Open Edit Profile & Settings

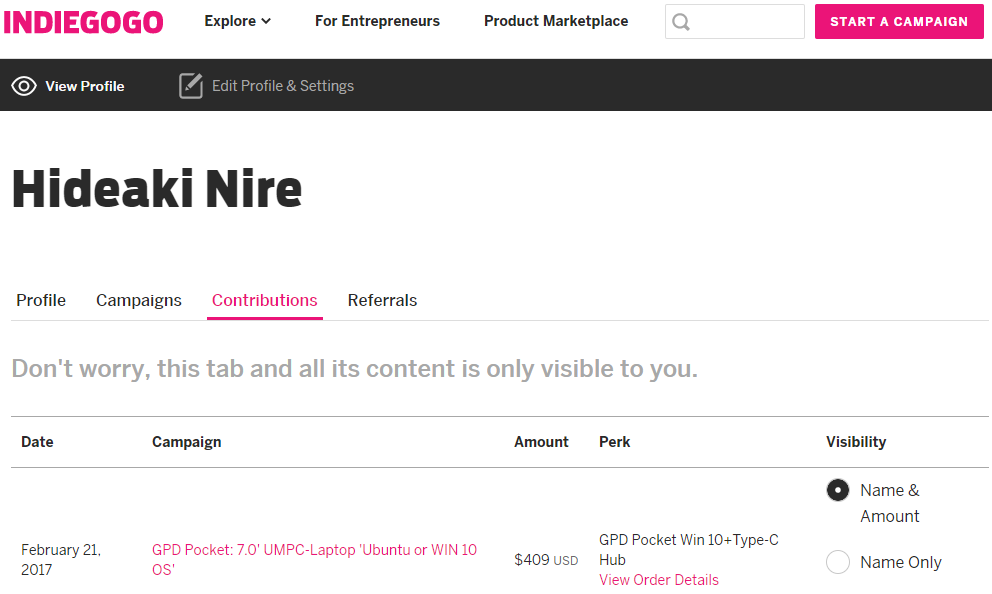click(283, 86)
